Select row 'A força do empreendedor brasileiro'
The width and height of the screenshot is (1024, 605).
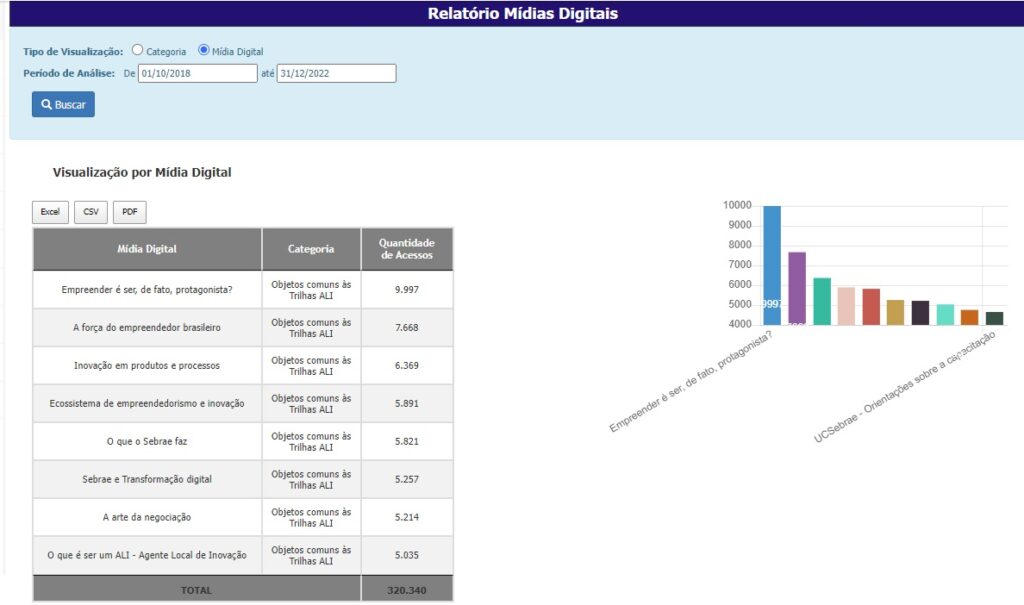coord(147,327)
